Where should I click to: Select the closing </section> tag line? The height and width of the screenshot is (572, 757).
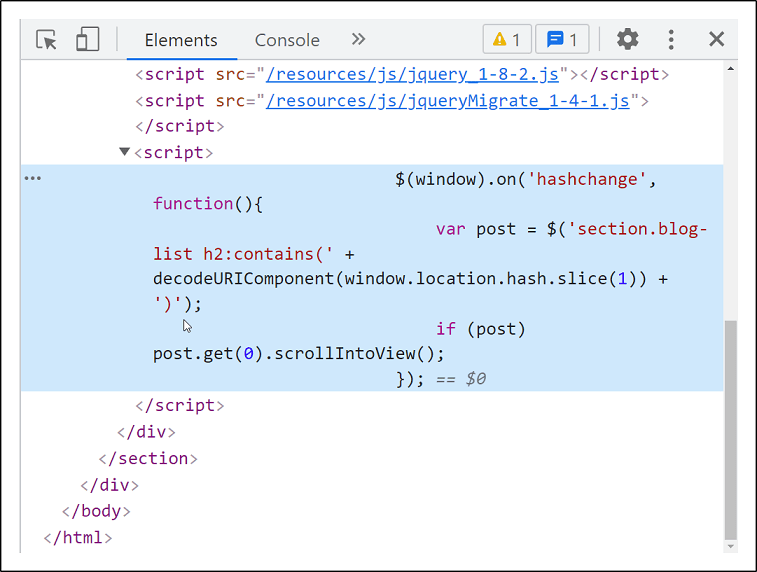coord(148,459)
